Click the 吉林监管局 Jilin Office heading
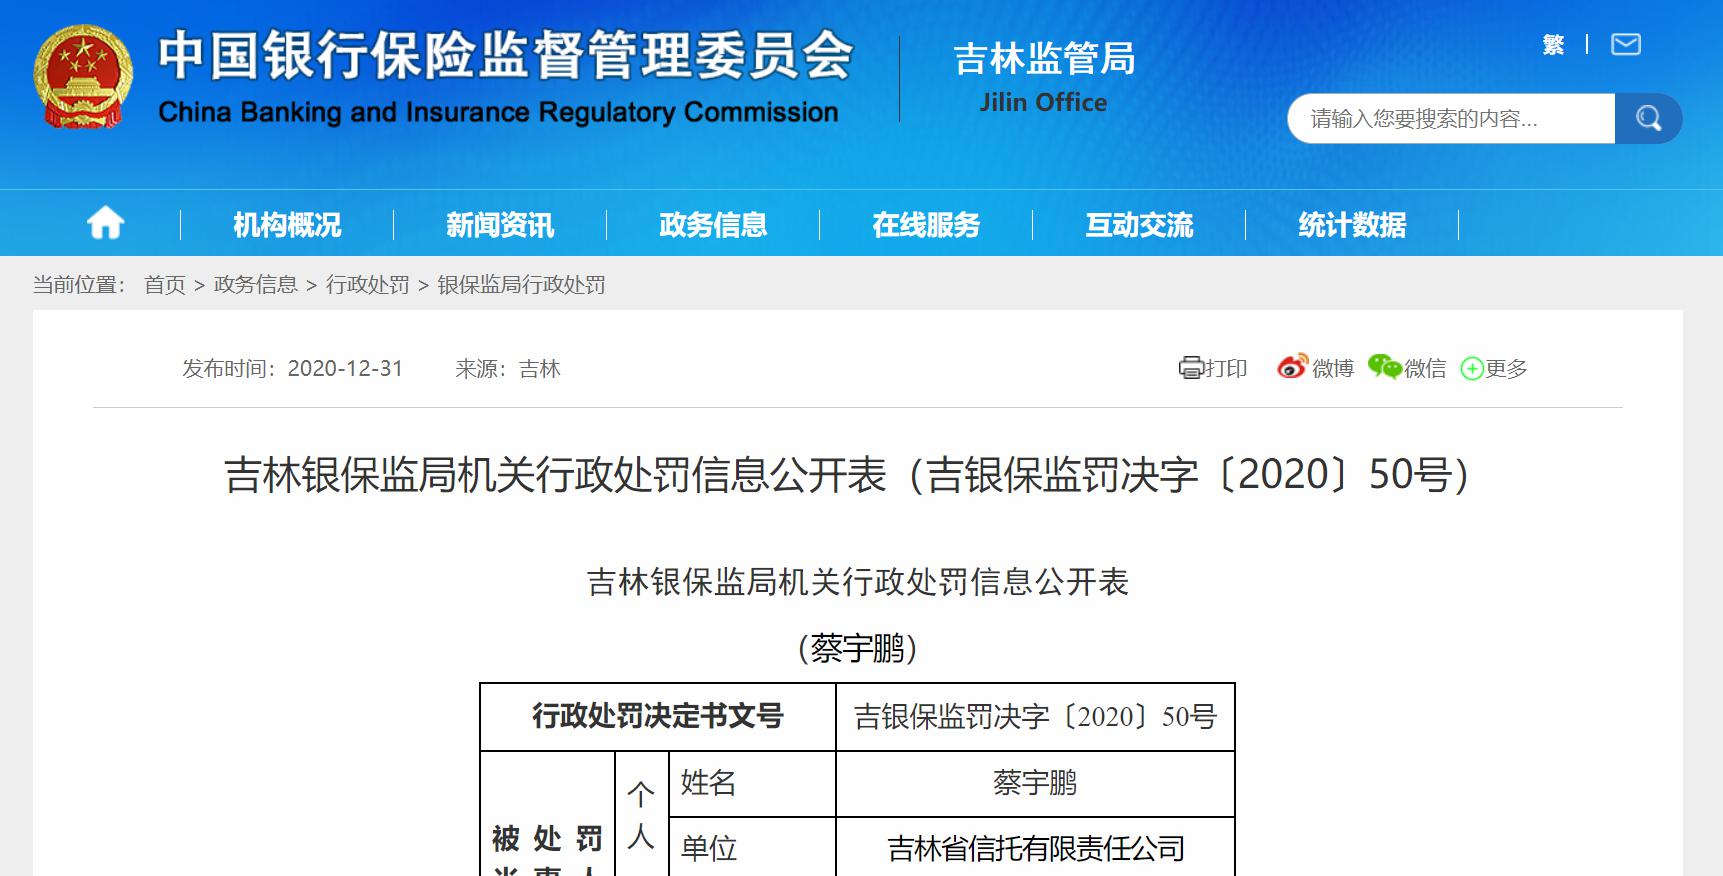The height and width of the screenshot is (876, 1723). click(1044, 78)
